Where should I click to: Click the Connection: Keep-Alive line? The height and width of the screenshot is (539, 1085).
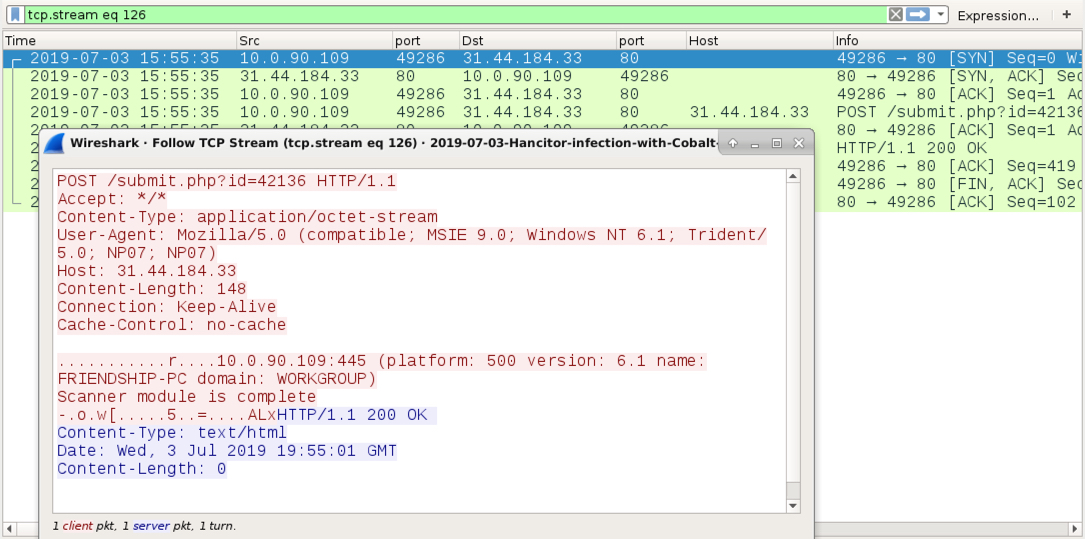pos(167,307)
